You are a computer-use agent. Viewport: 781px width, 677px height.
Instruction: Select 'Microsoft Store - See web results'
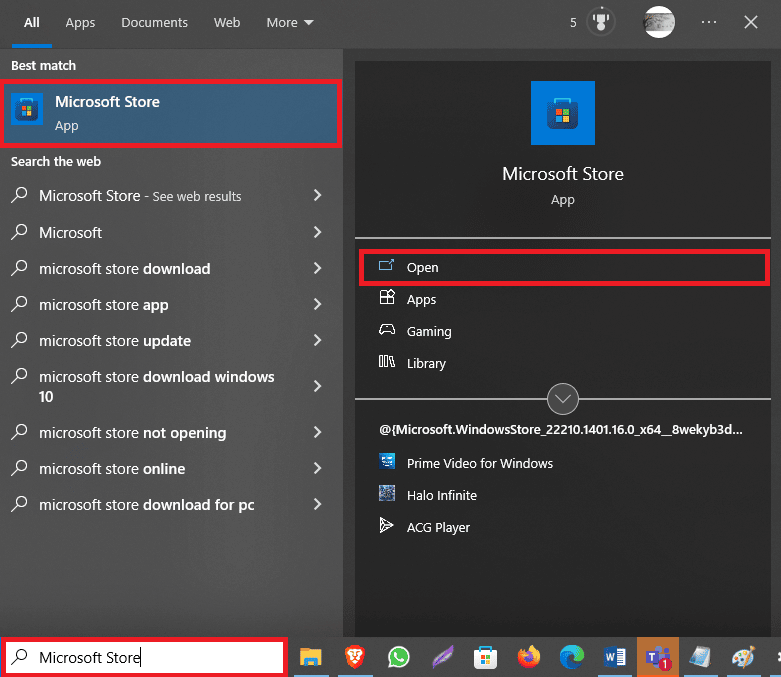140,196
